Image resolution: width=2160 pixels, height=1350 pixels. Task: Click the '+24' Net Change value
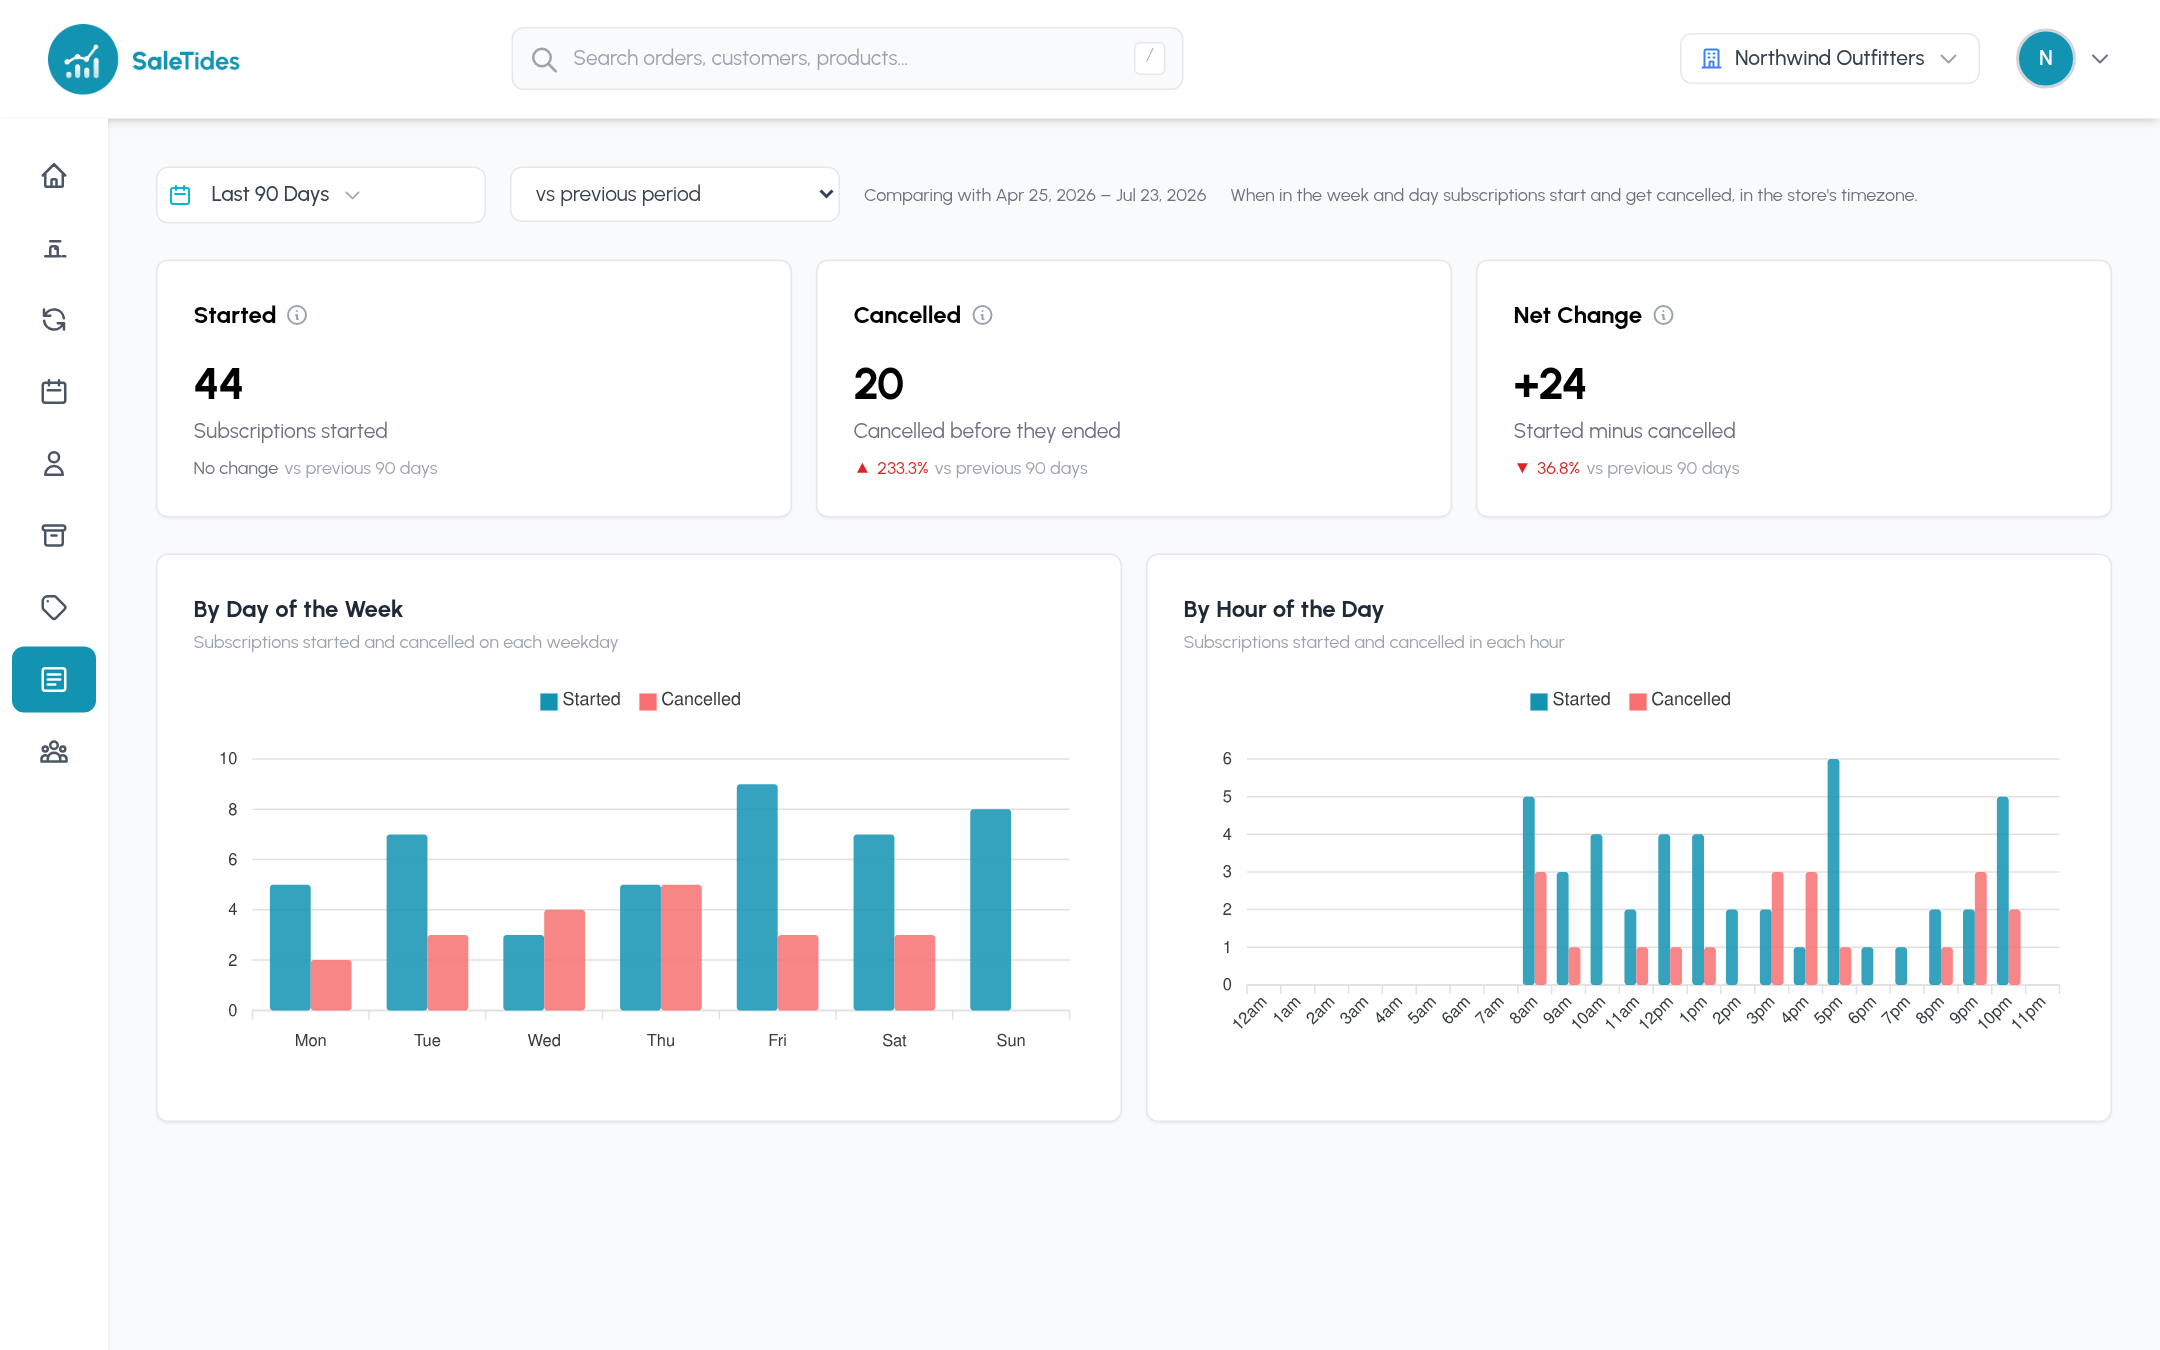click(x=1549, y=384)
